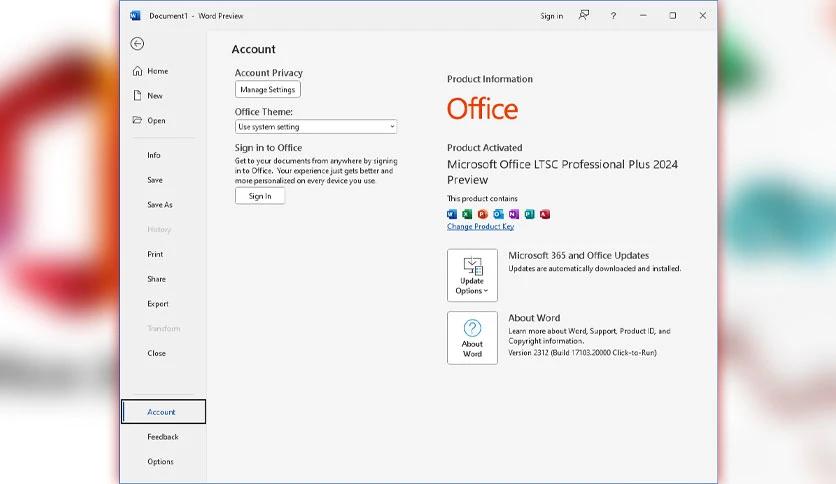Image resolution: width=836 pixels, height=484 pixels.
Task: Click the Word app icon in title bar
Action: (x=136, y=16)
